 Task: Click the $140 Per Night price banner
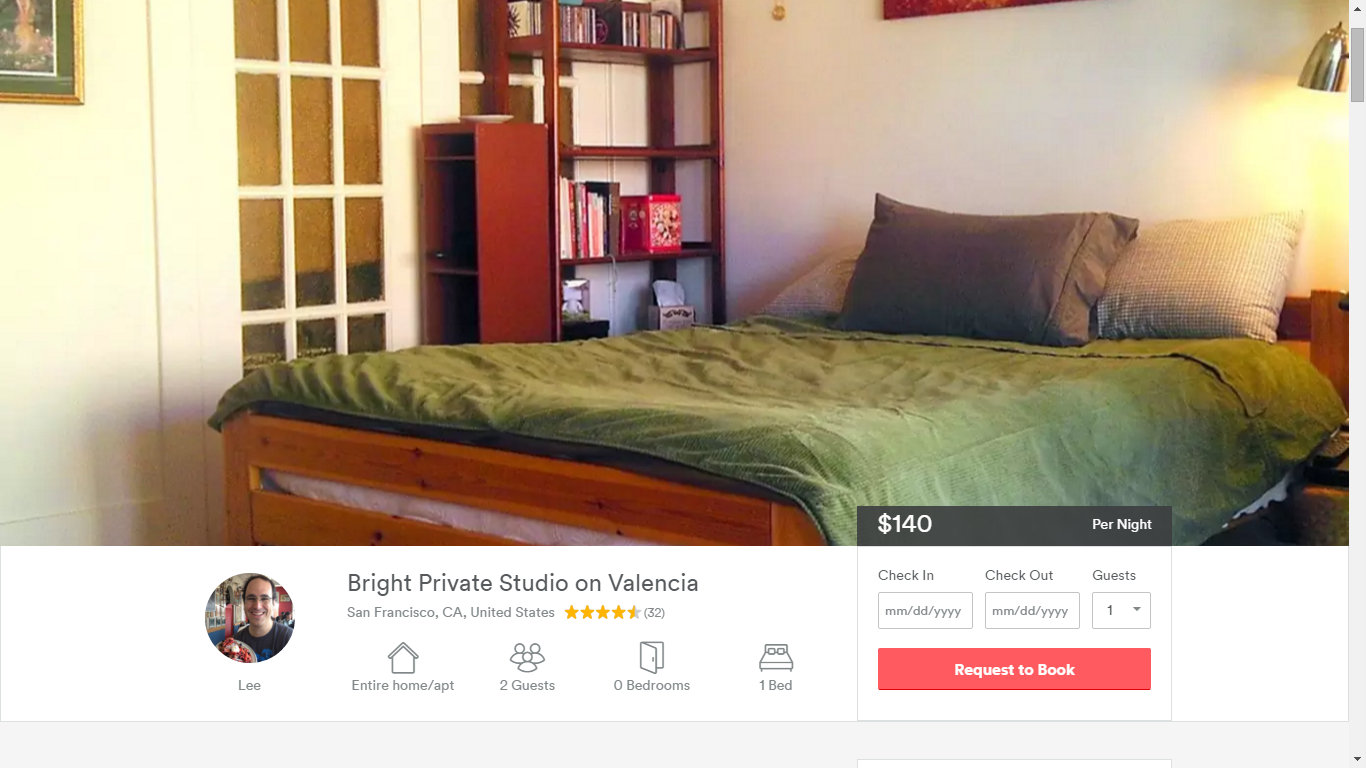tap(1014, 525)
